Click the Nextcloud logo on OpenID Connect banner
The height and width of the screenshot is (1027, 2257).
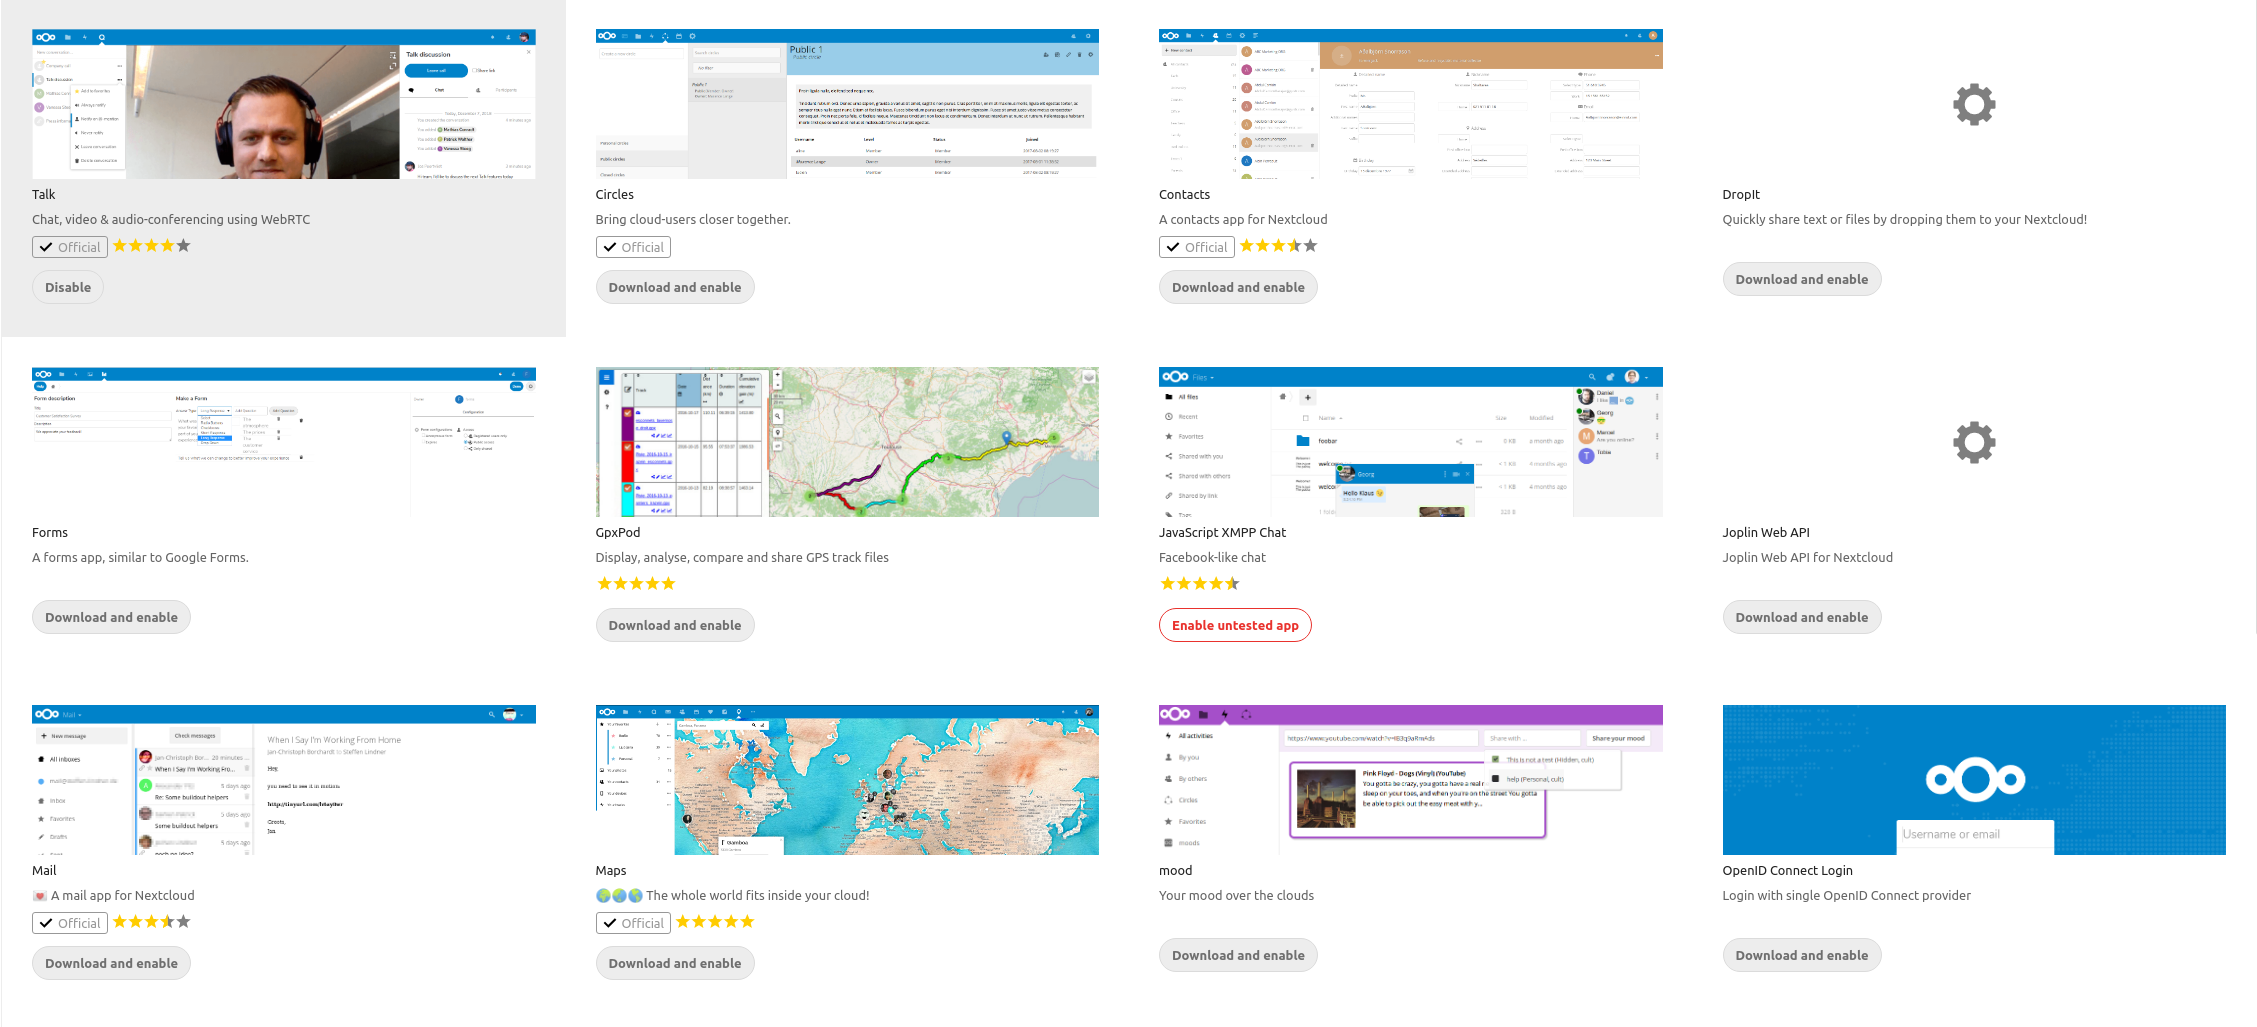1974,780
